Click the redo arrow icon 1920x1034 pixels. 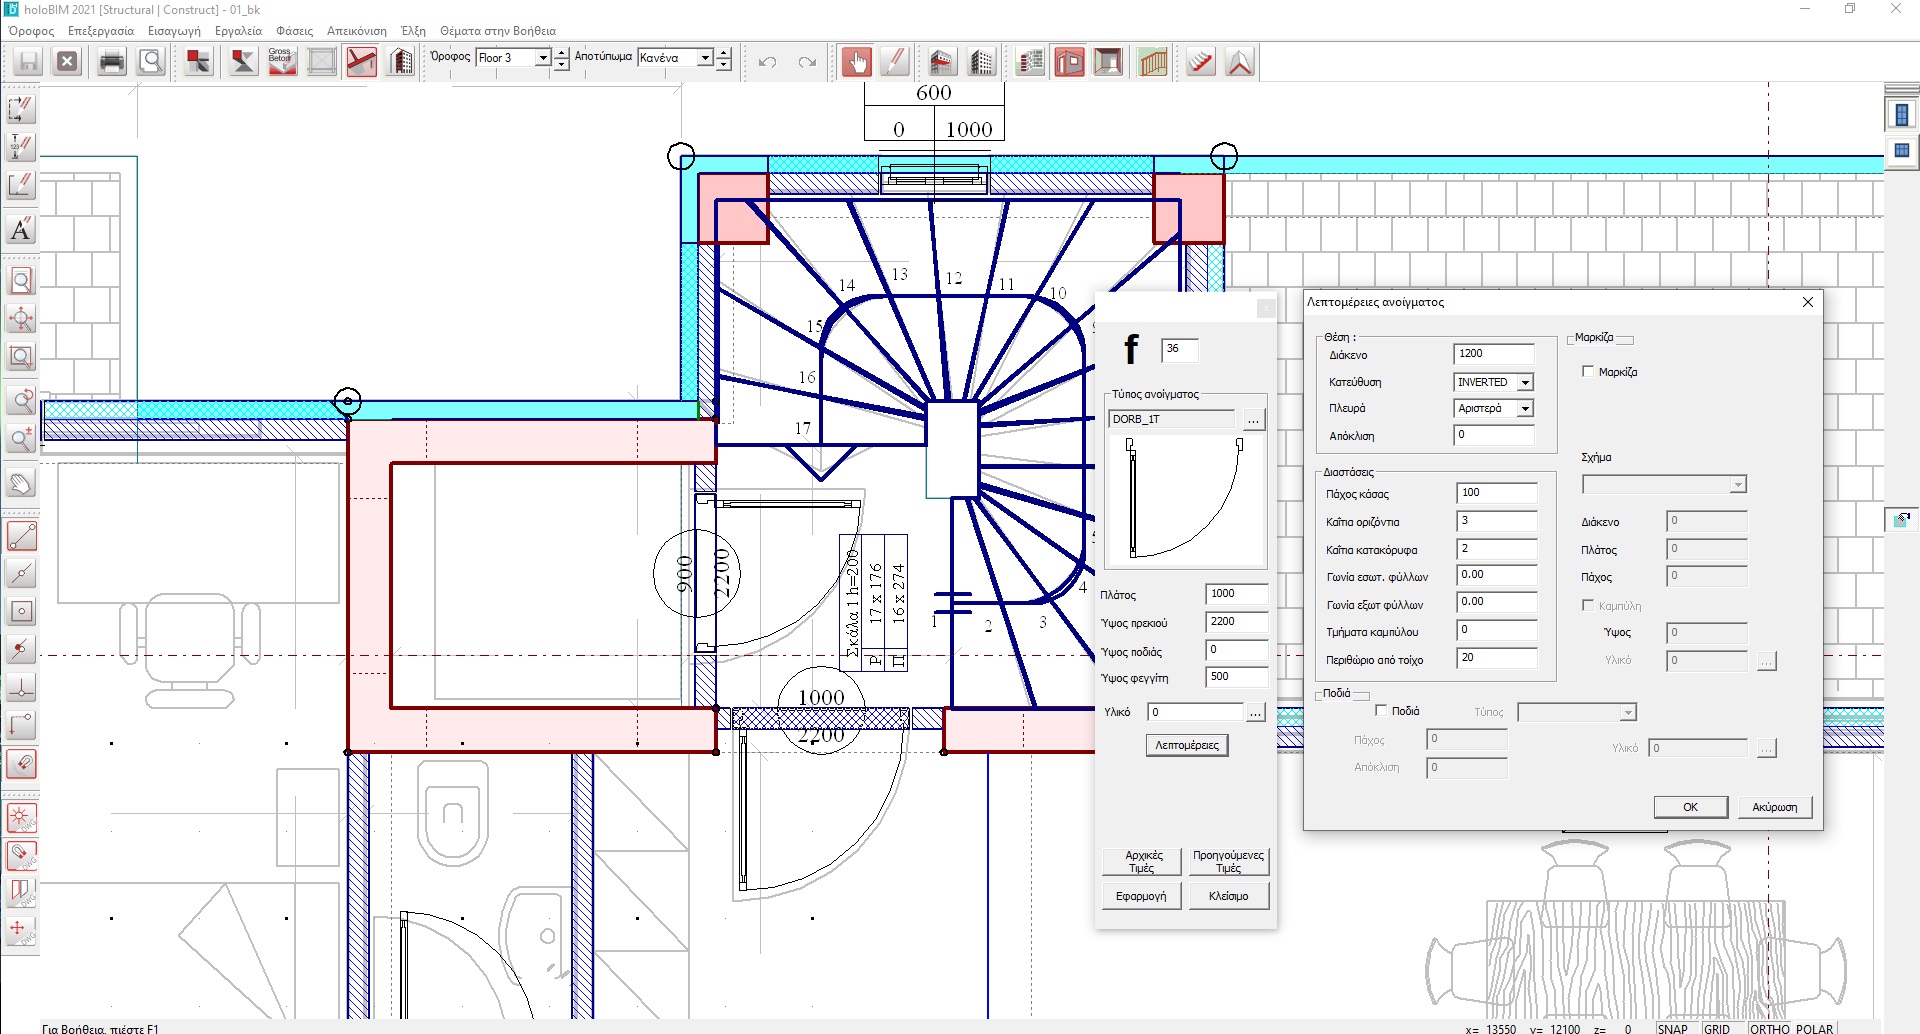807,62
